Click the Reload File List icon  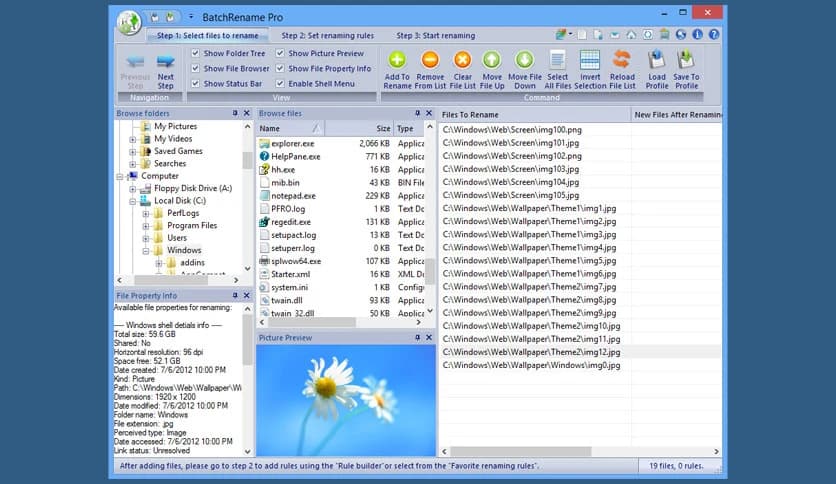point(622,60)
